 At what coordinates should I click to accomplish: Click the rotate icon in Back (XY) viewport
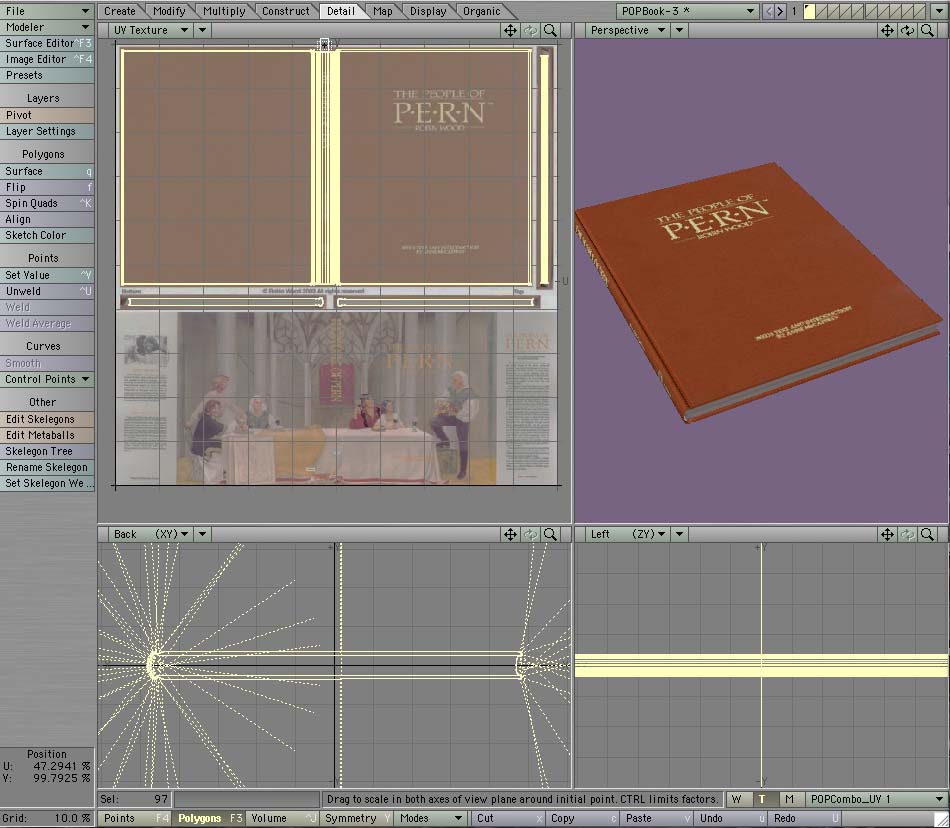click(530, 534)
